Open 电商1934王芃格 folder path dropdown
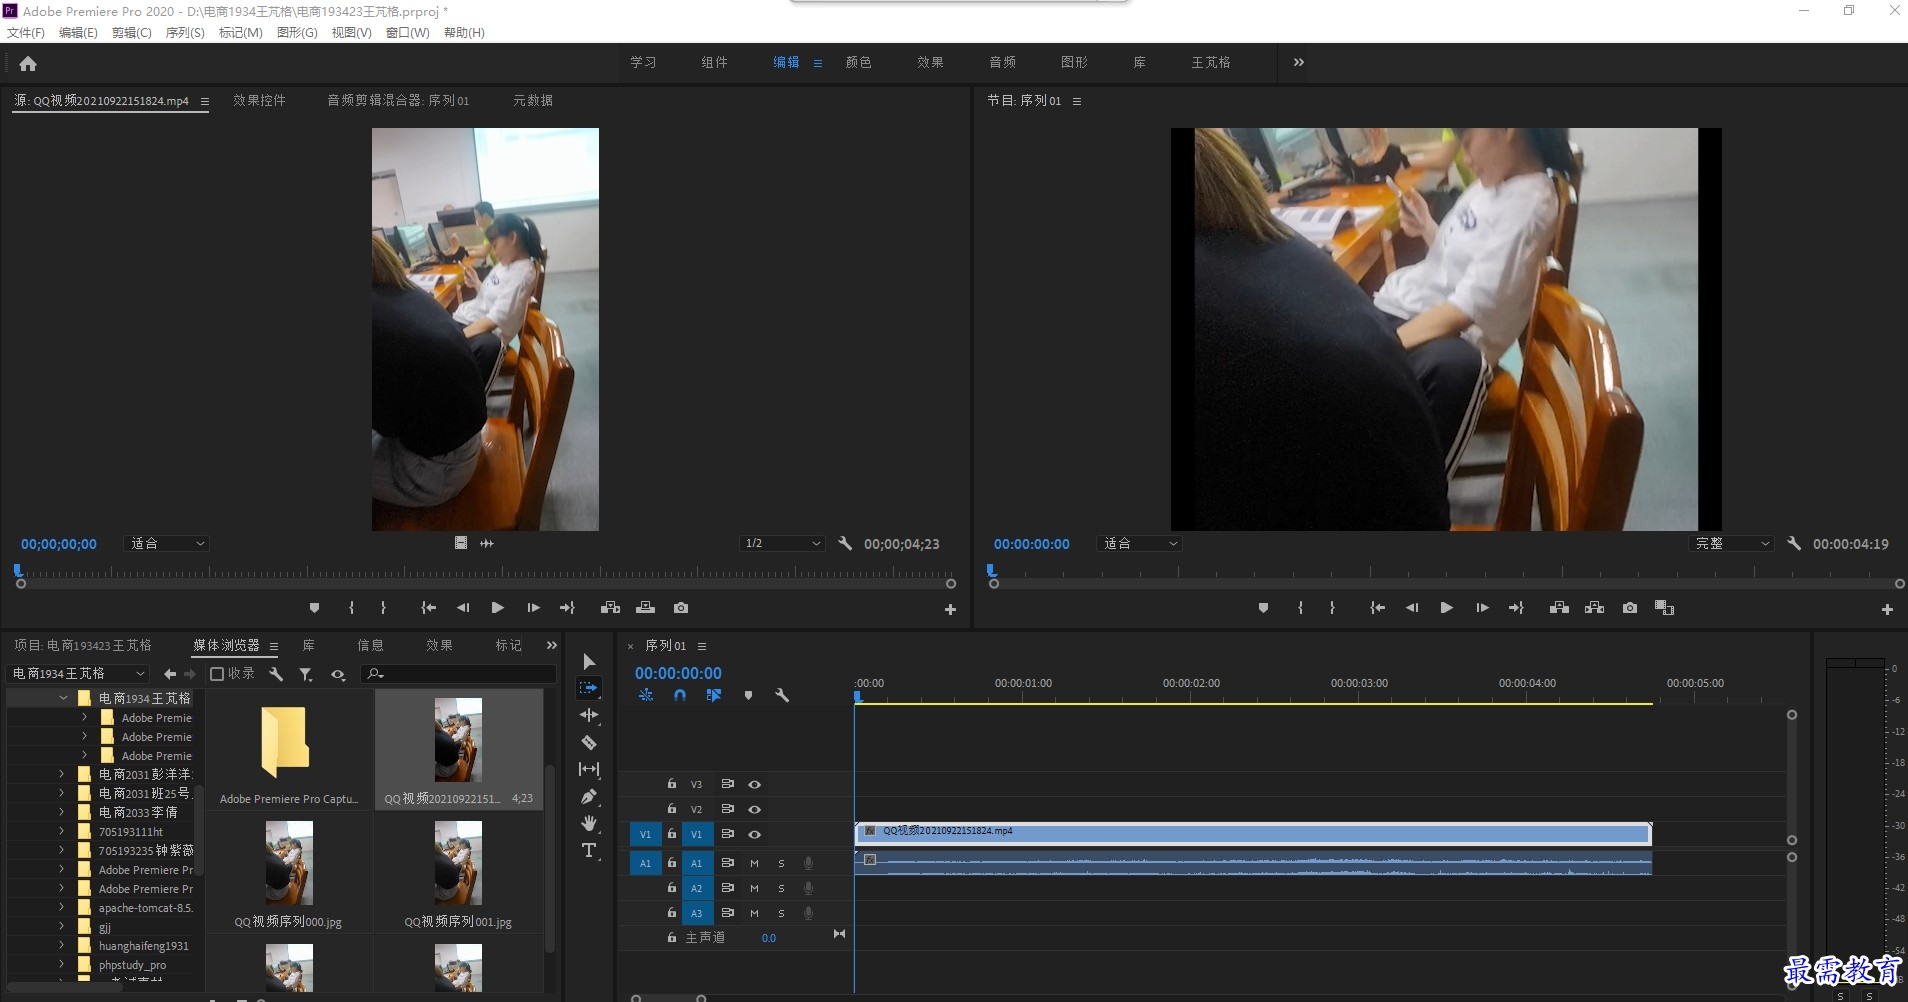The height and width of the screenshot is (1002, 1908). 78,674
